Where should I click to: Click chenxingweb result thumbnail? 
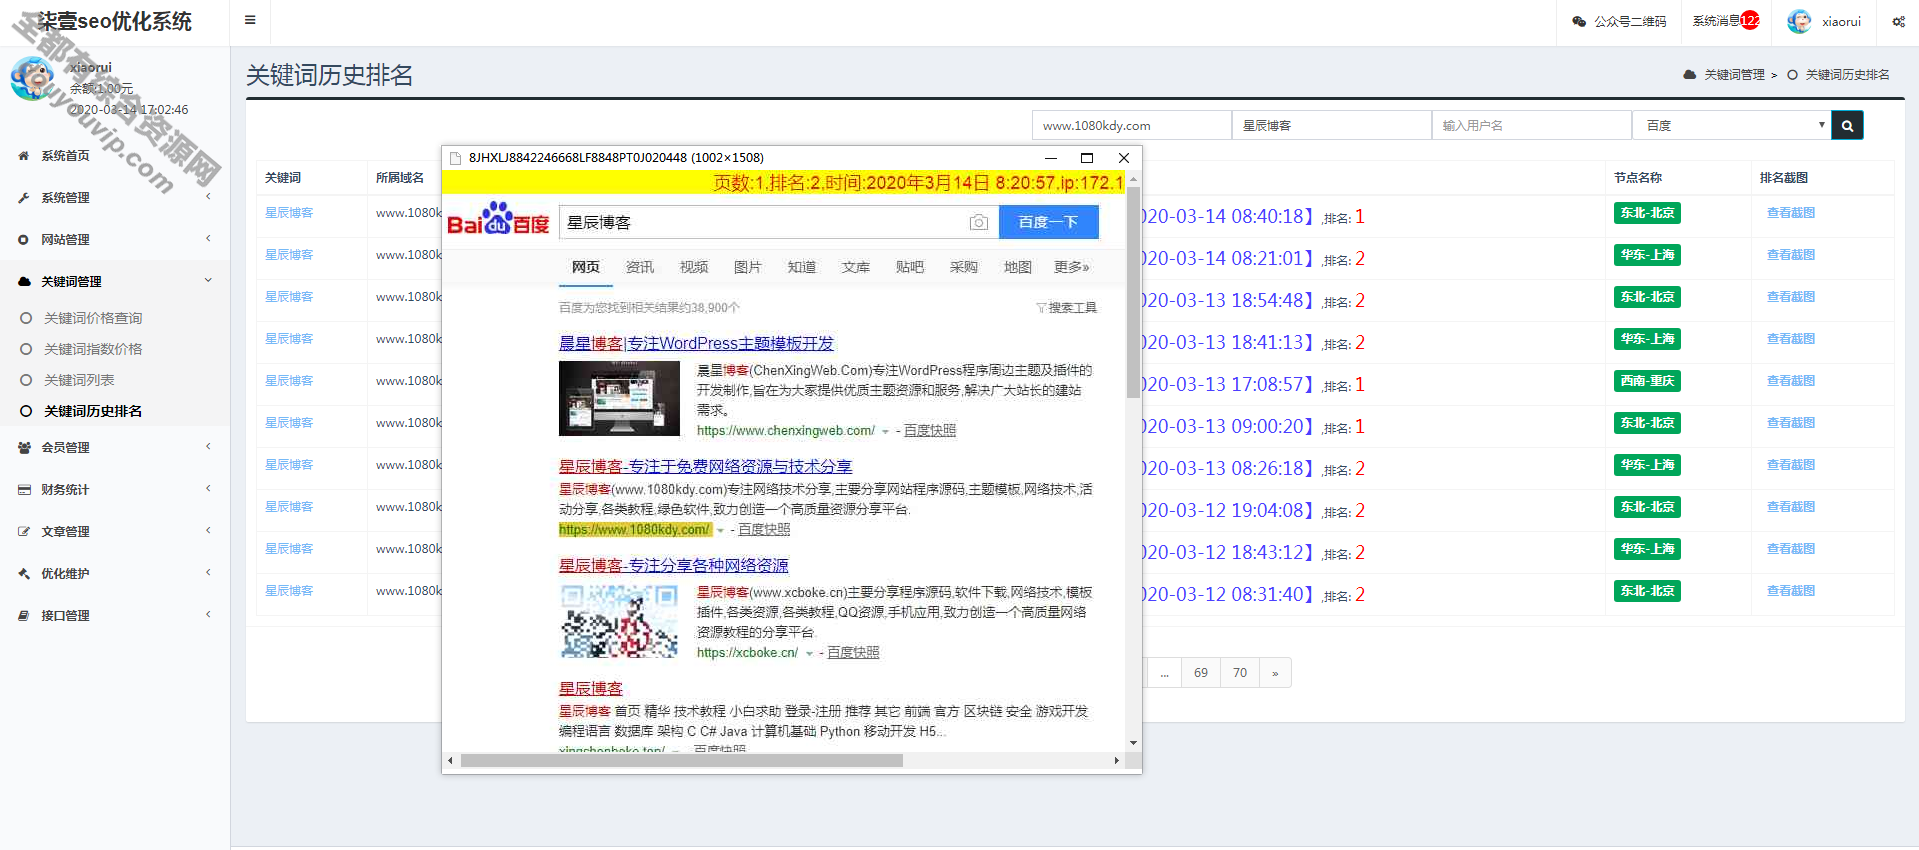pyautogui.click(x=619, y=399)
